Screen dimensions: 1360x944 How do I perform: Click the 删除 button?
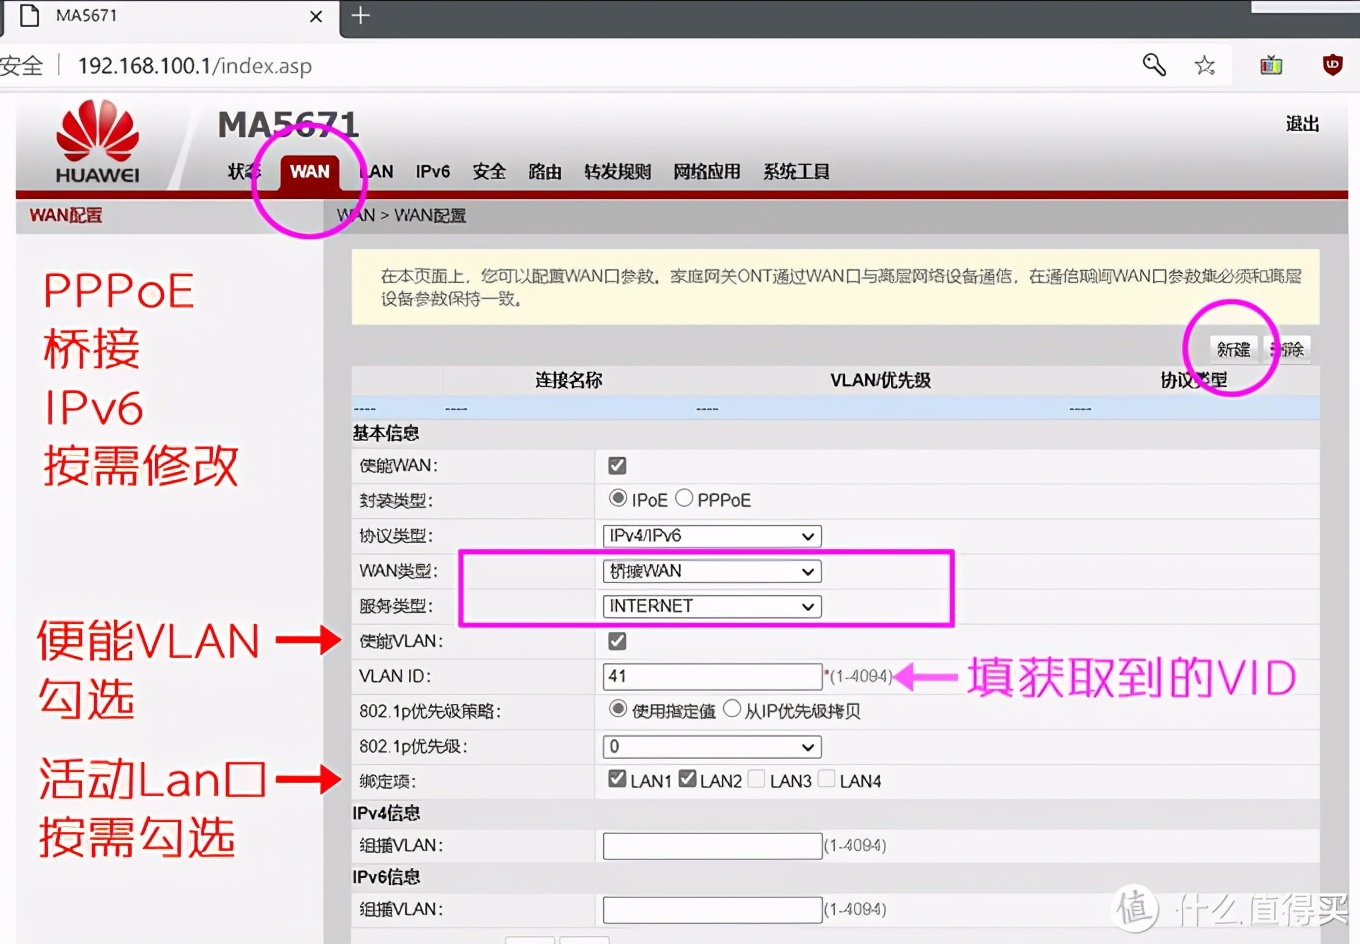1289,349
